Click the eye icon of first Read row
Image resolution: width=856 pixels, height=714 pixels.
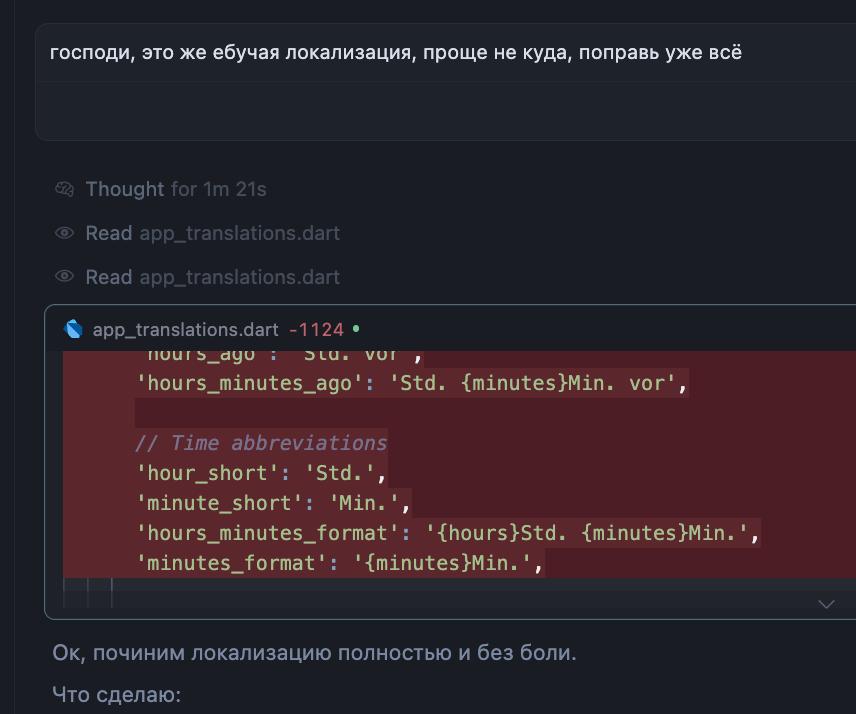(64, 233)
